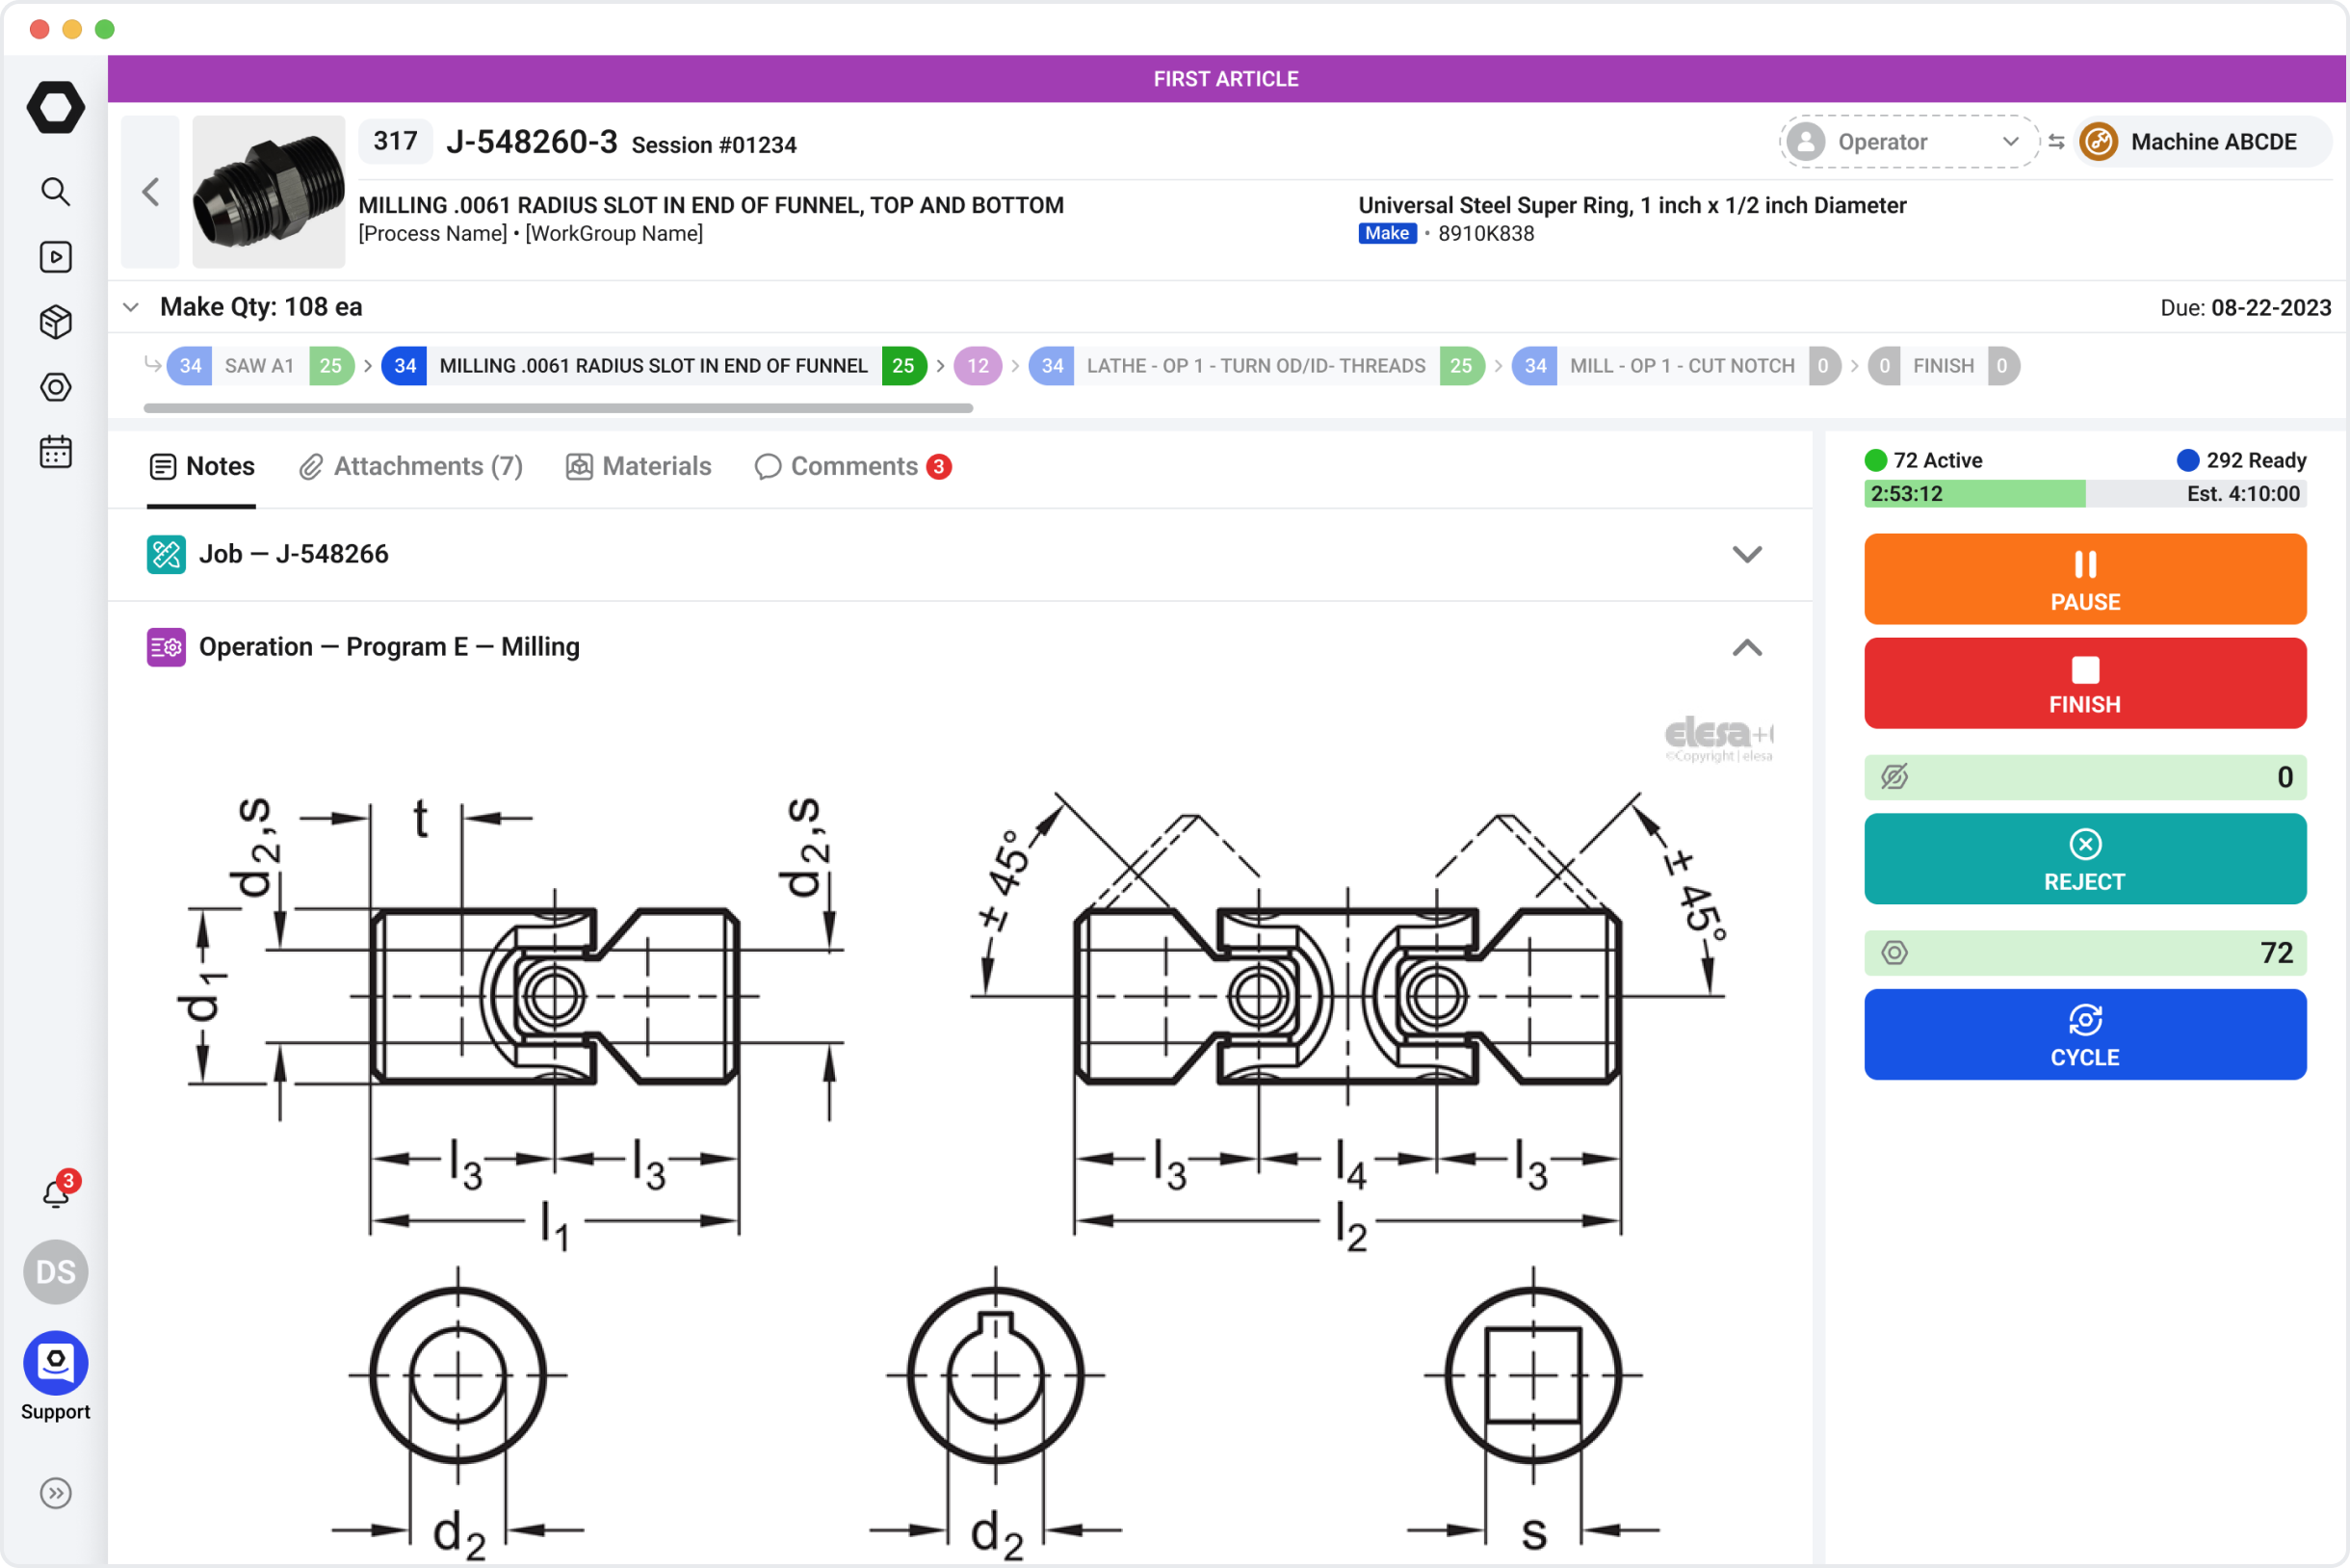
Task: Collapse the Make Qty section chevron
Action: 130,307
